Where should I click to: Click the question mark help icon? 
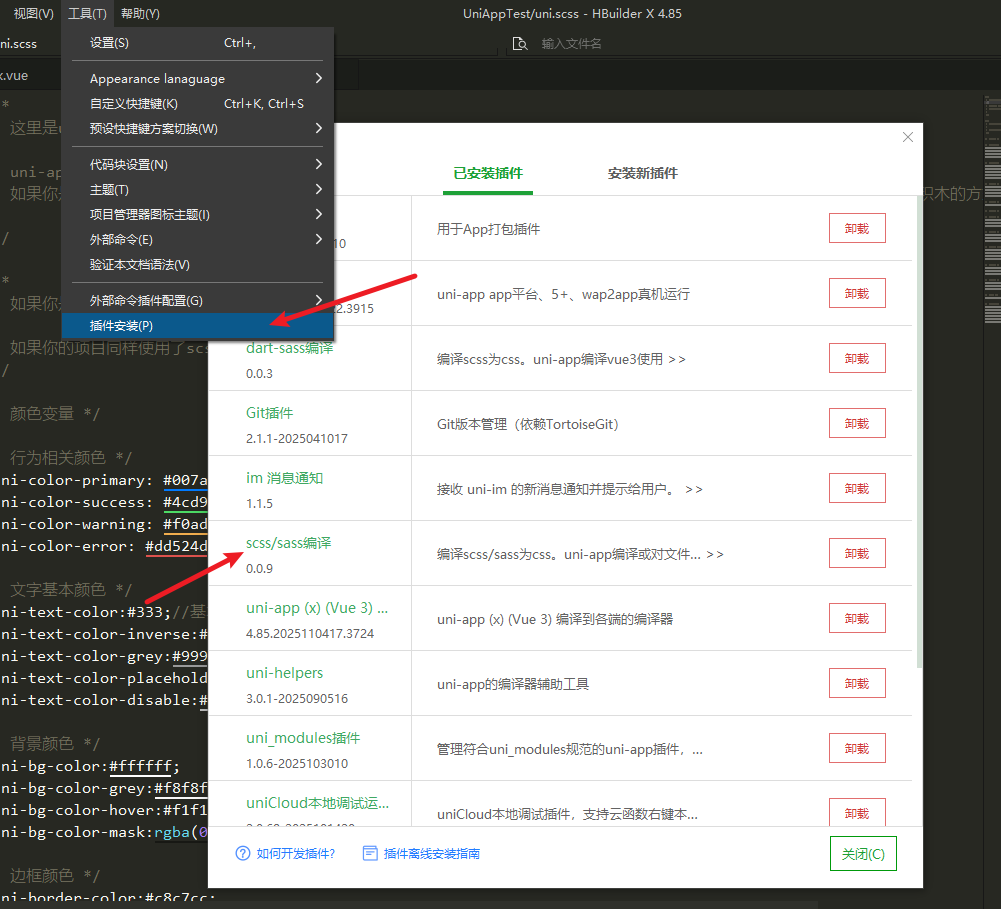pos(243,853)
